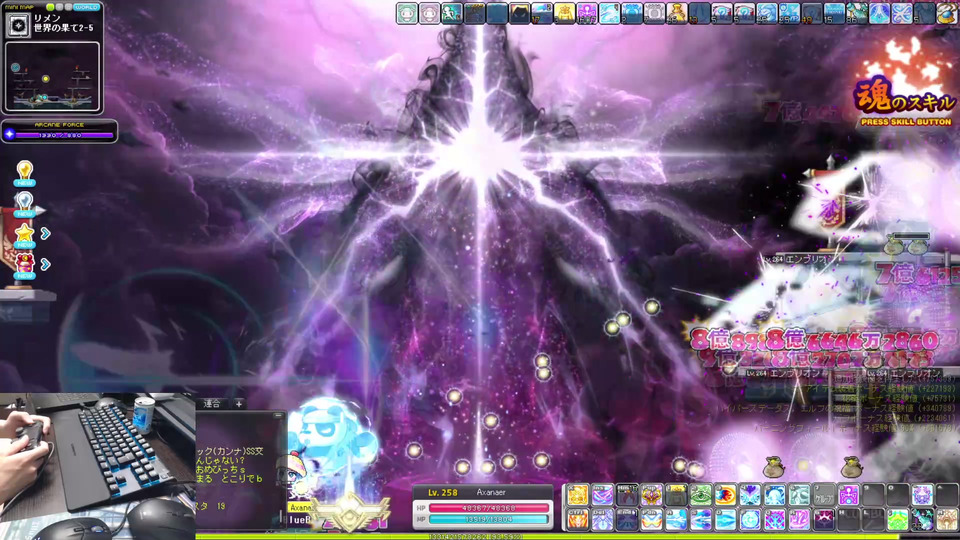The image size is (960, 540).
Task: Click the running figure buff icon
Action: click(x=452, y=13)
